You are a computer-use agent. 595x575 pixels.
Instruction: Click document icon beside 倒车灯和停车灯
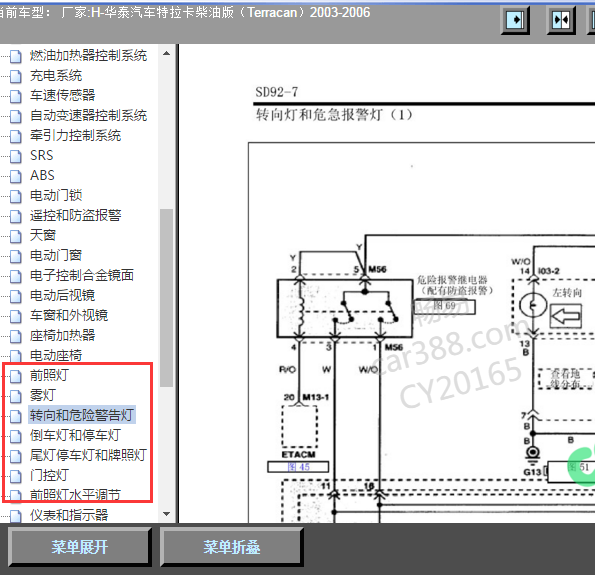pos(16,436)
